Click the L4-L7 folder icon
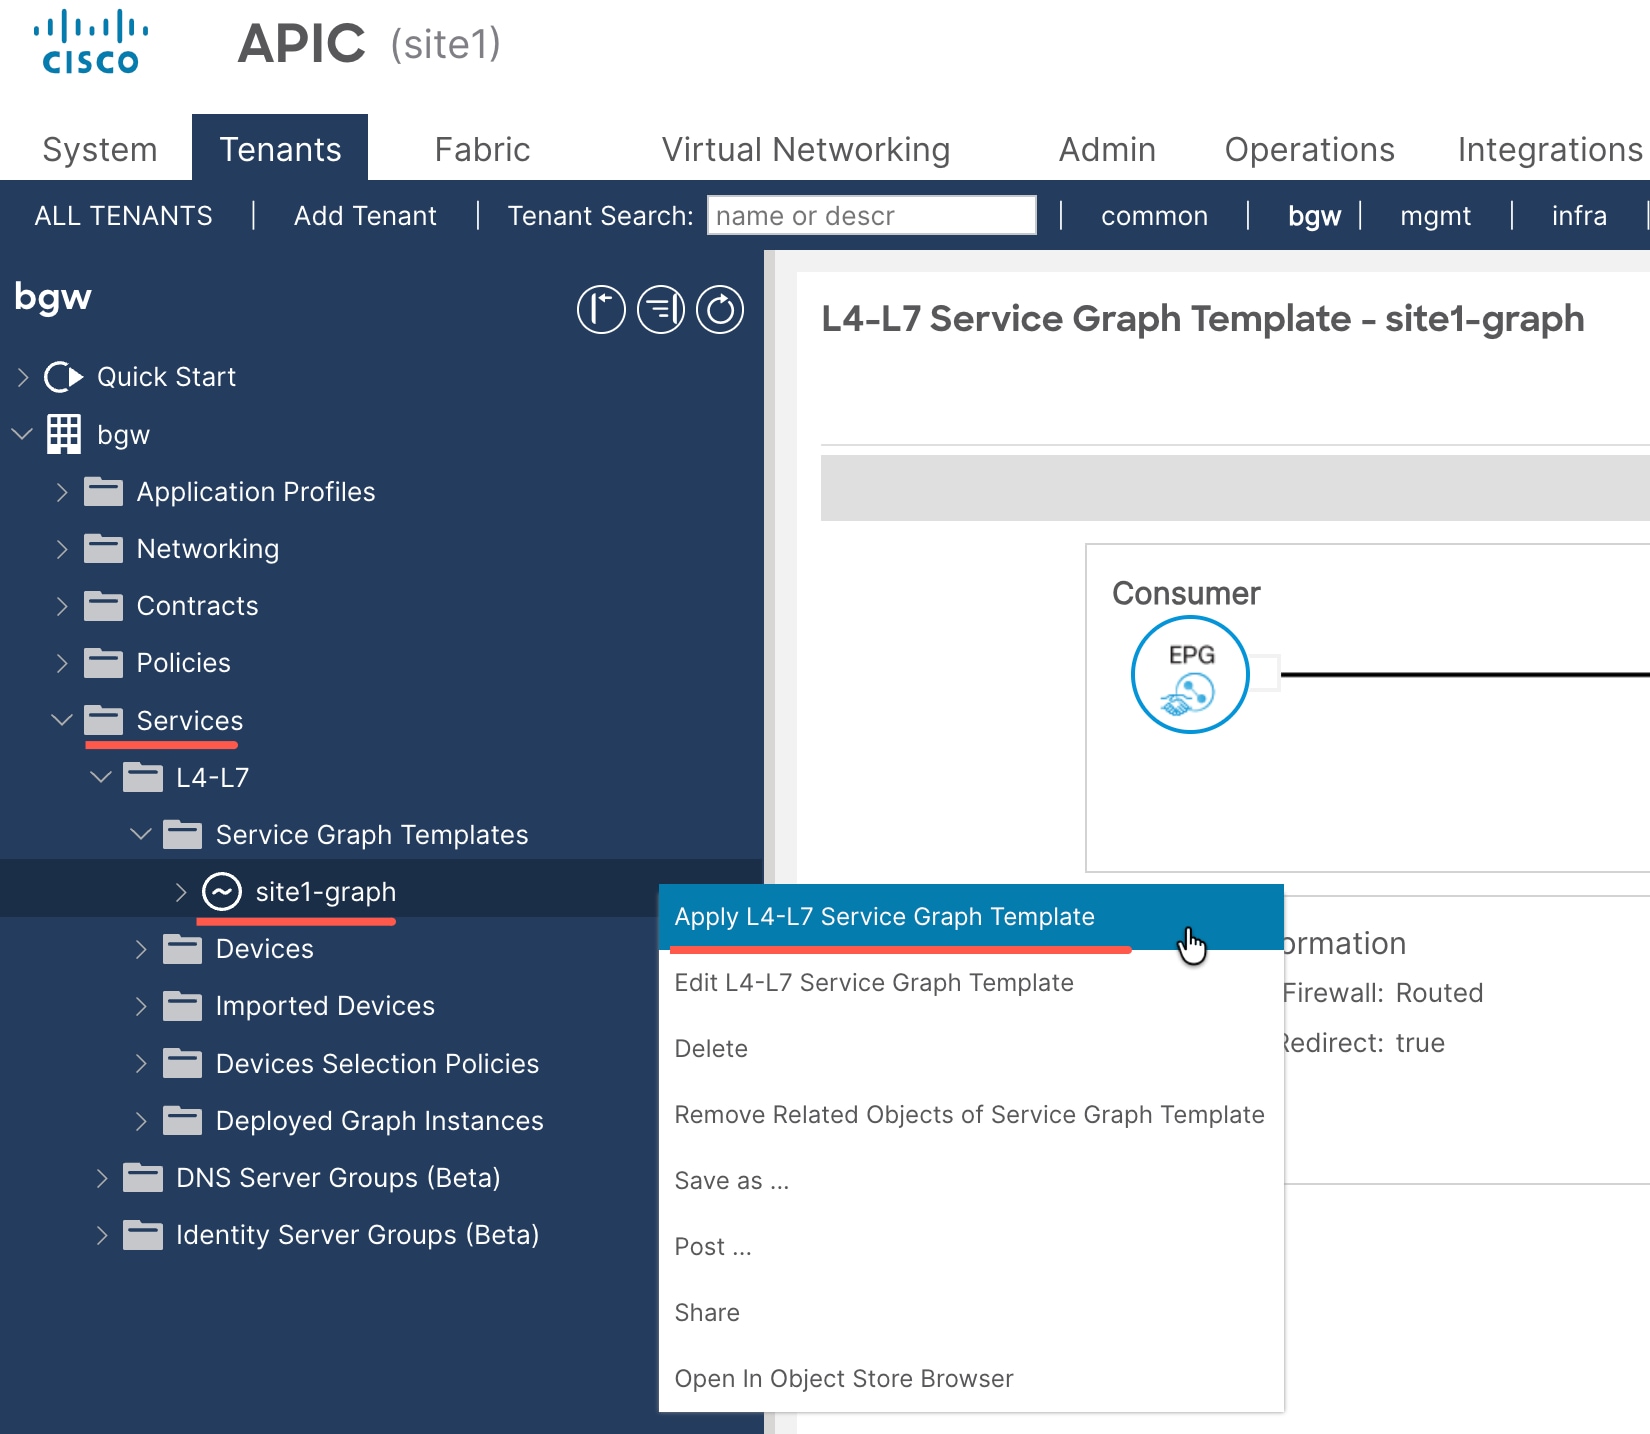1650x1434 pixels. (x=143, y=777)
